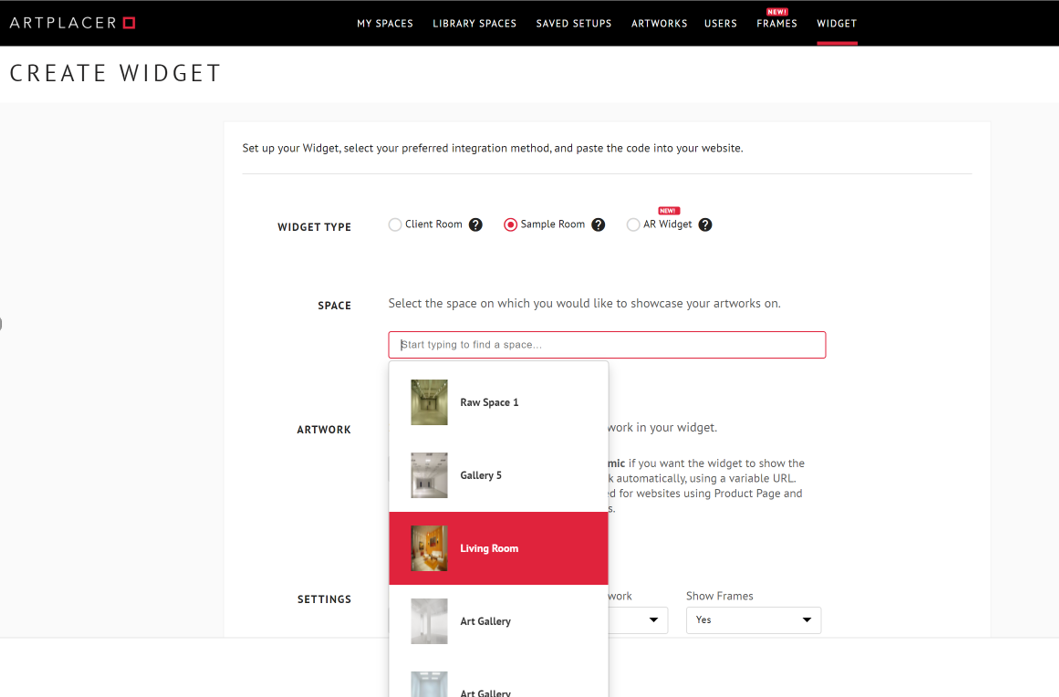
Task: Choose Gallery 5 from the list
Action: tap(498, 475)
